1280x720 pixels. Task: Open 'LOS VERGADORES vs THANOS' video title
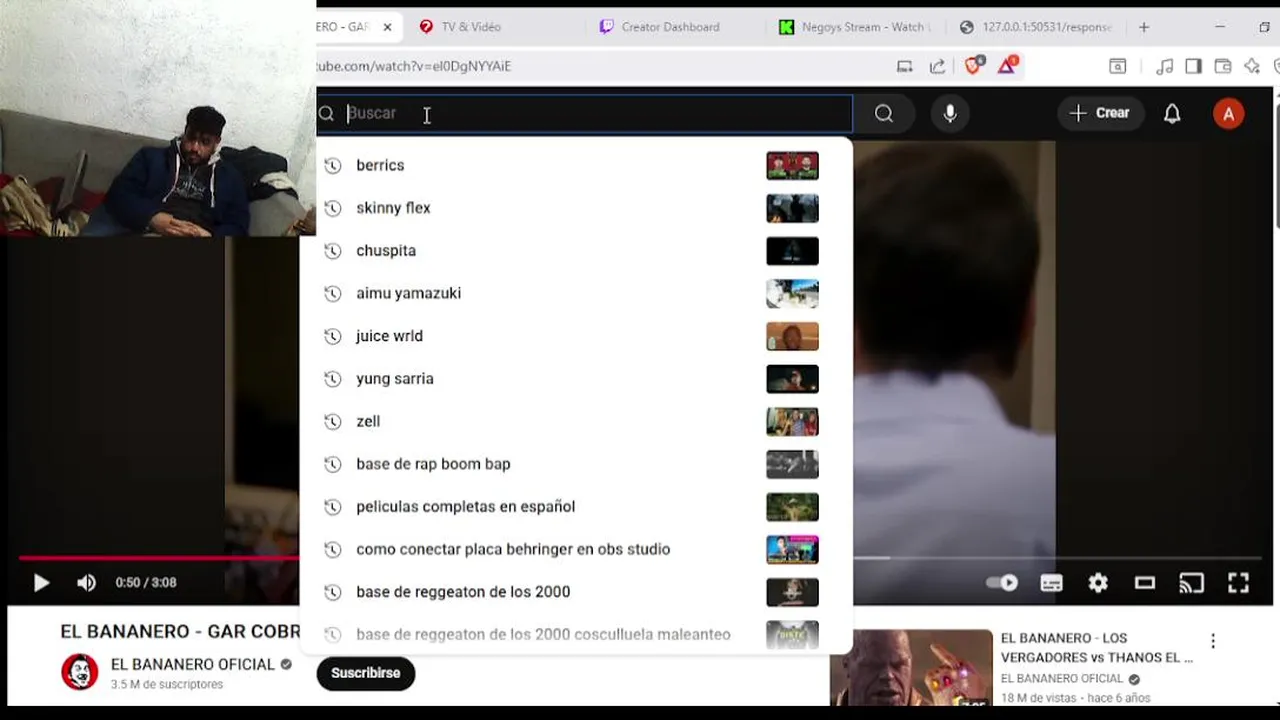tap(1097, 647)
